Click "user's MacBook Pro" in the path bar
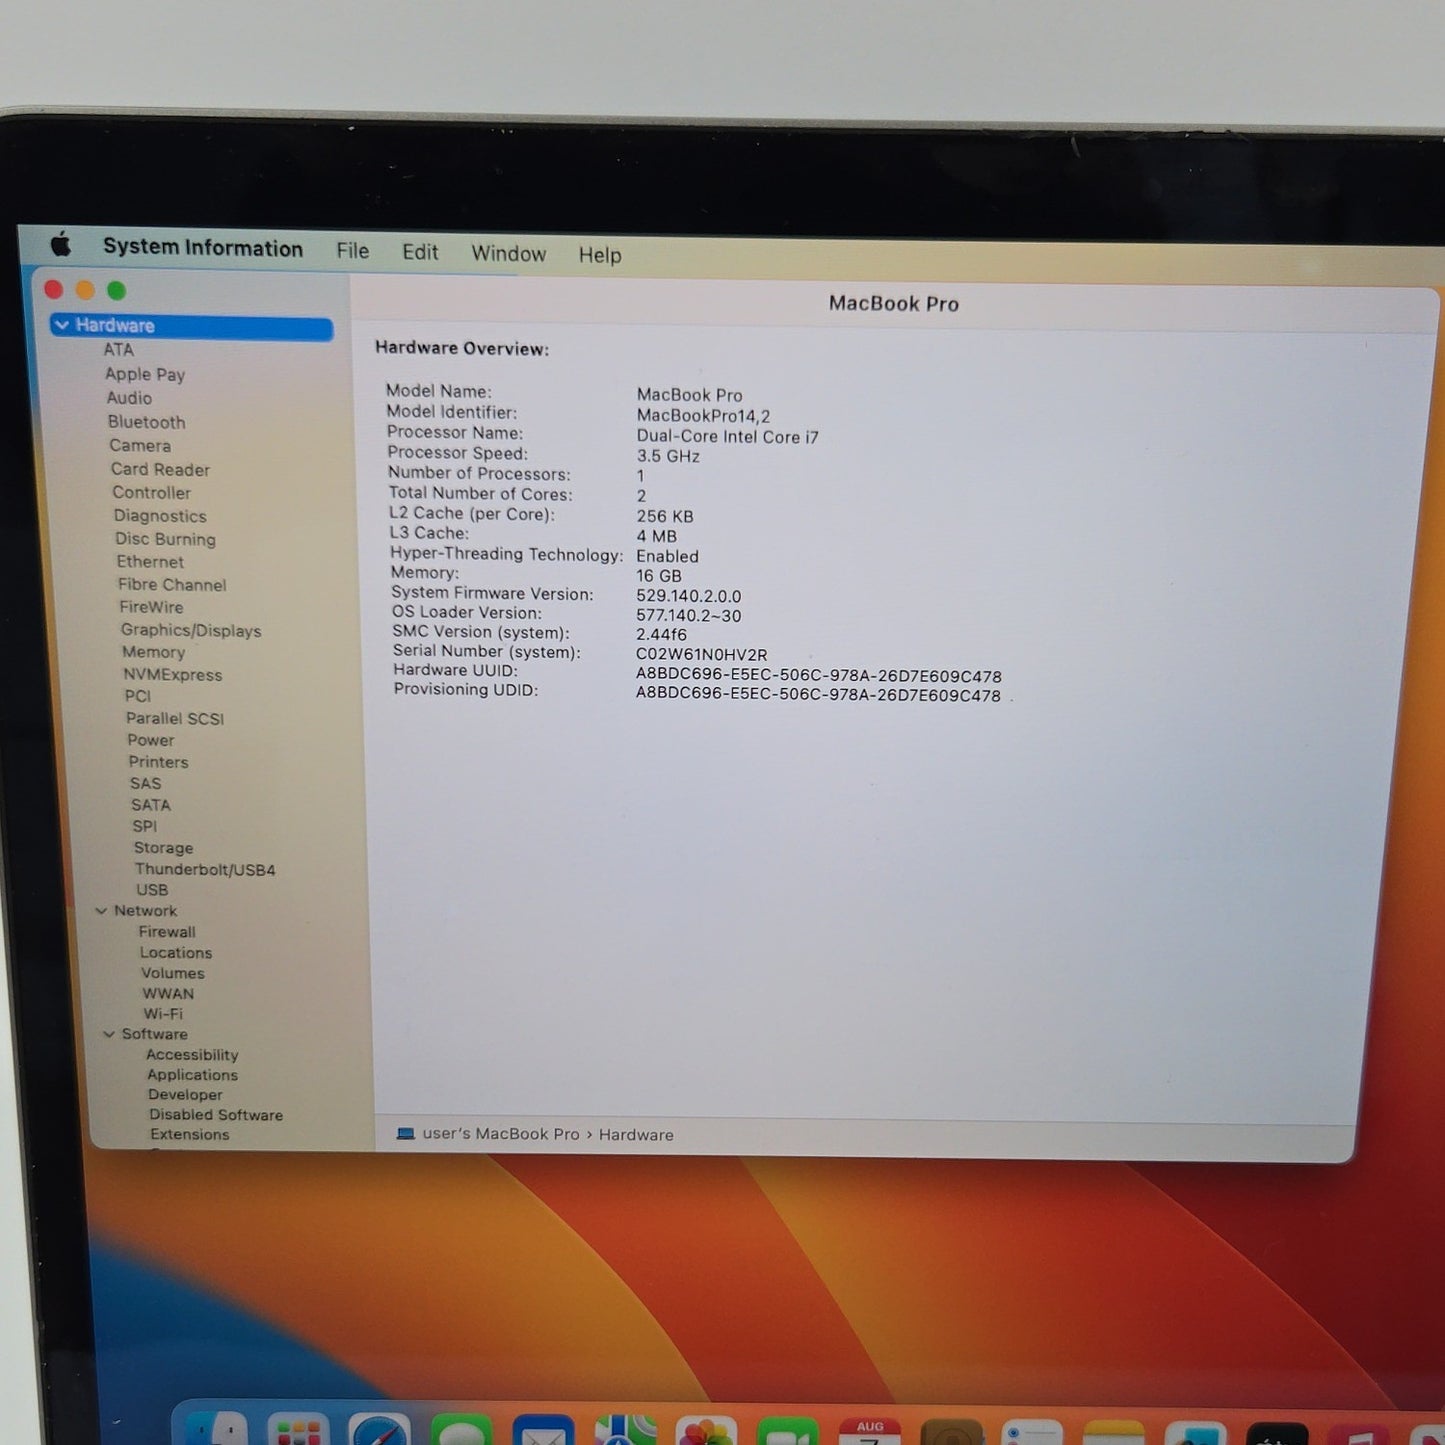The height and width of the screenshot is (1445, 1445). (x=501, y=1134)
